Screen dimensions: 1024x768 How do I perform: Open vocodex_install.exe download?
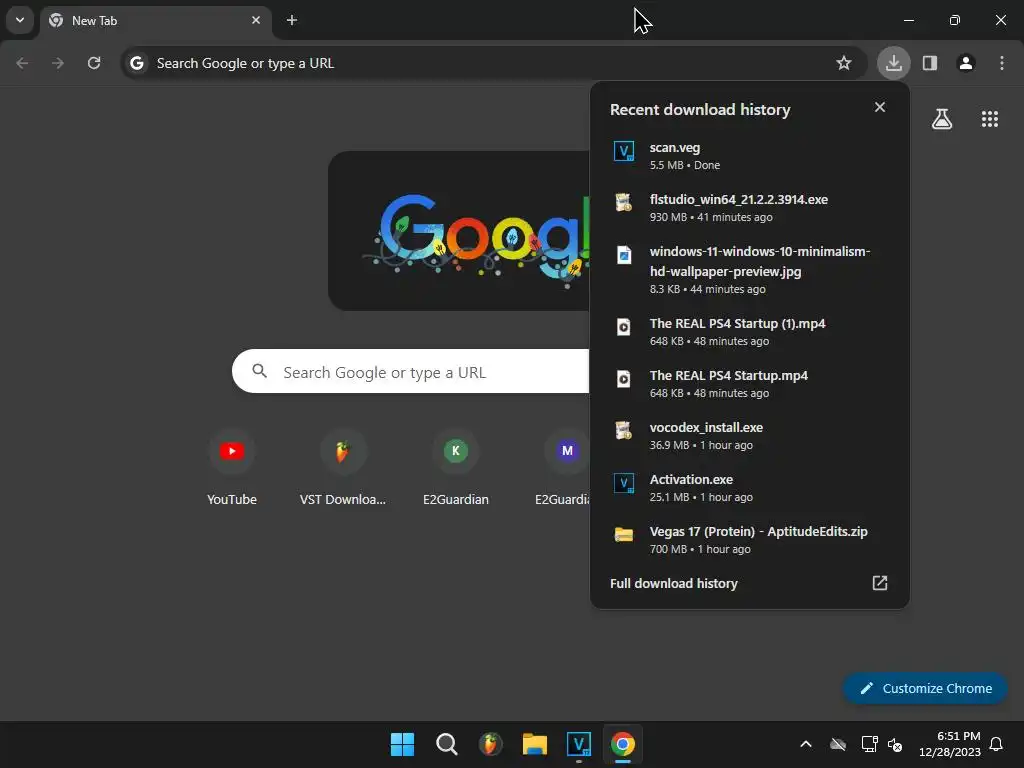click(x=750, y=436)
